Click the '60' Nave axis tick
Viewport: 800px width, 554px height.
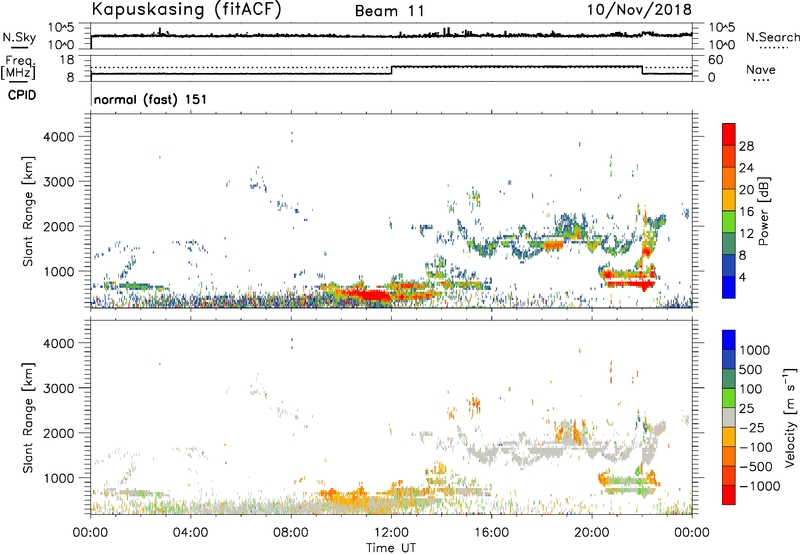[715, 60]
